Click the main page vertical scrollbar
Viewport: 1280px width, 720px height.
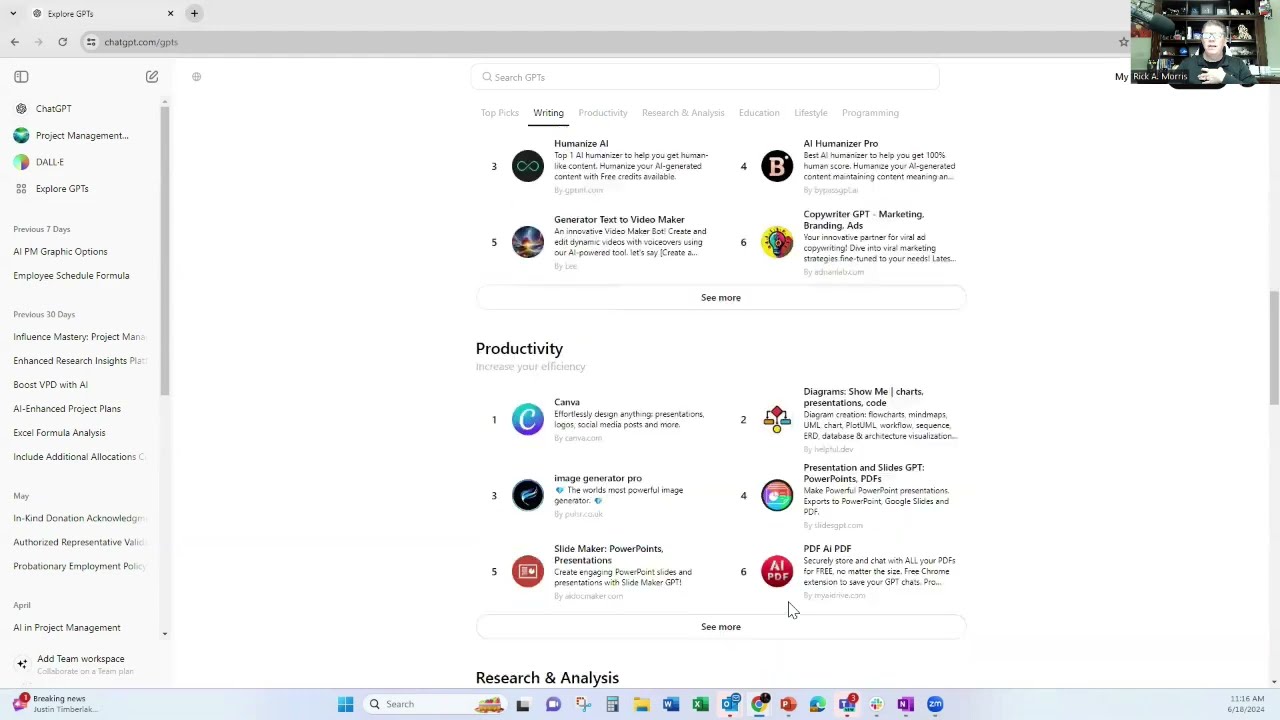click(1273, 347)
